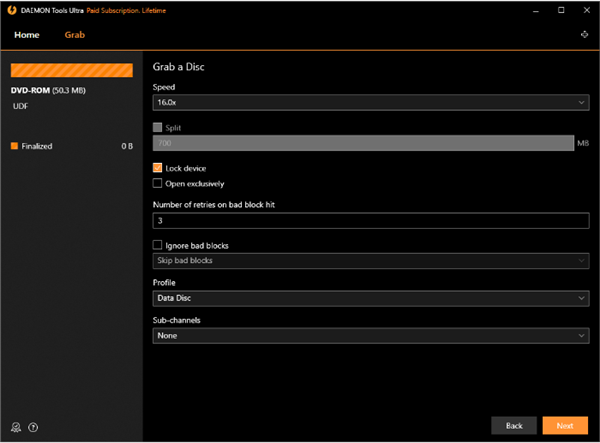This screenshot has height=443, width=600.
Task: Open the Speed dropdown showing 16.0x
Action: click(371, 103)
